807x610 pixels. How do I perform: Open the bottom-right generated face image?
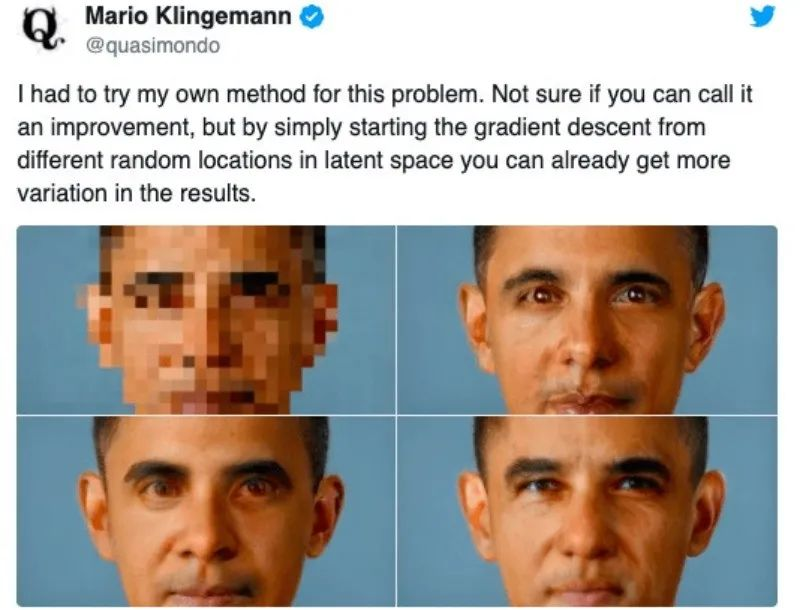click(x=587, y=511)
